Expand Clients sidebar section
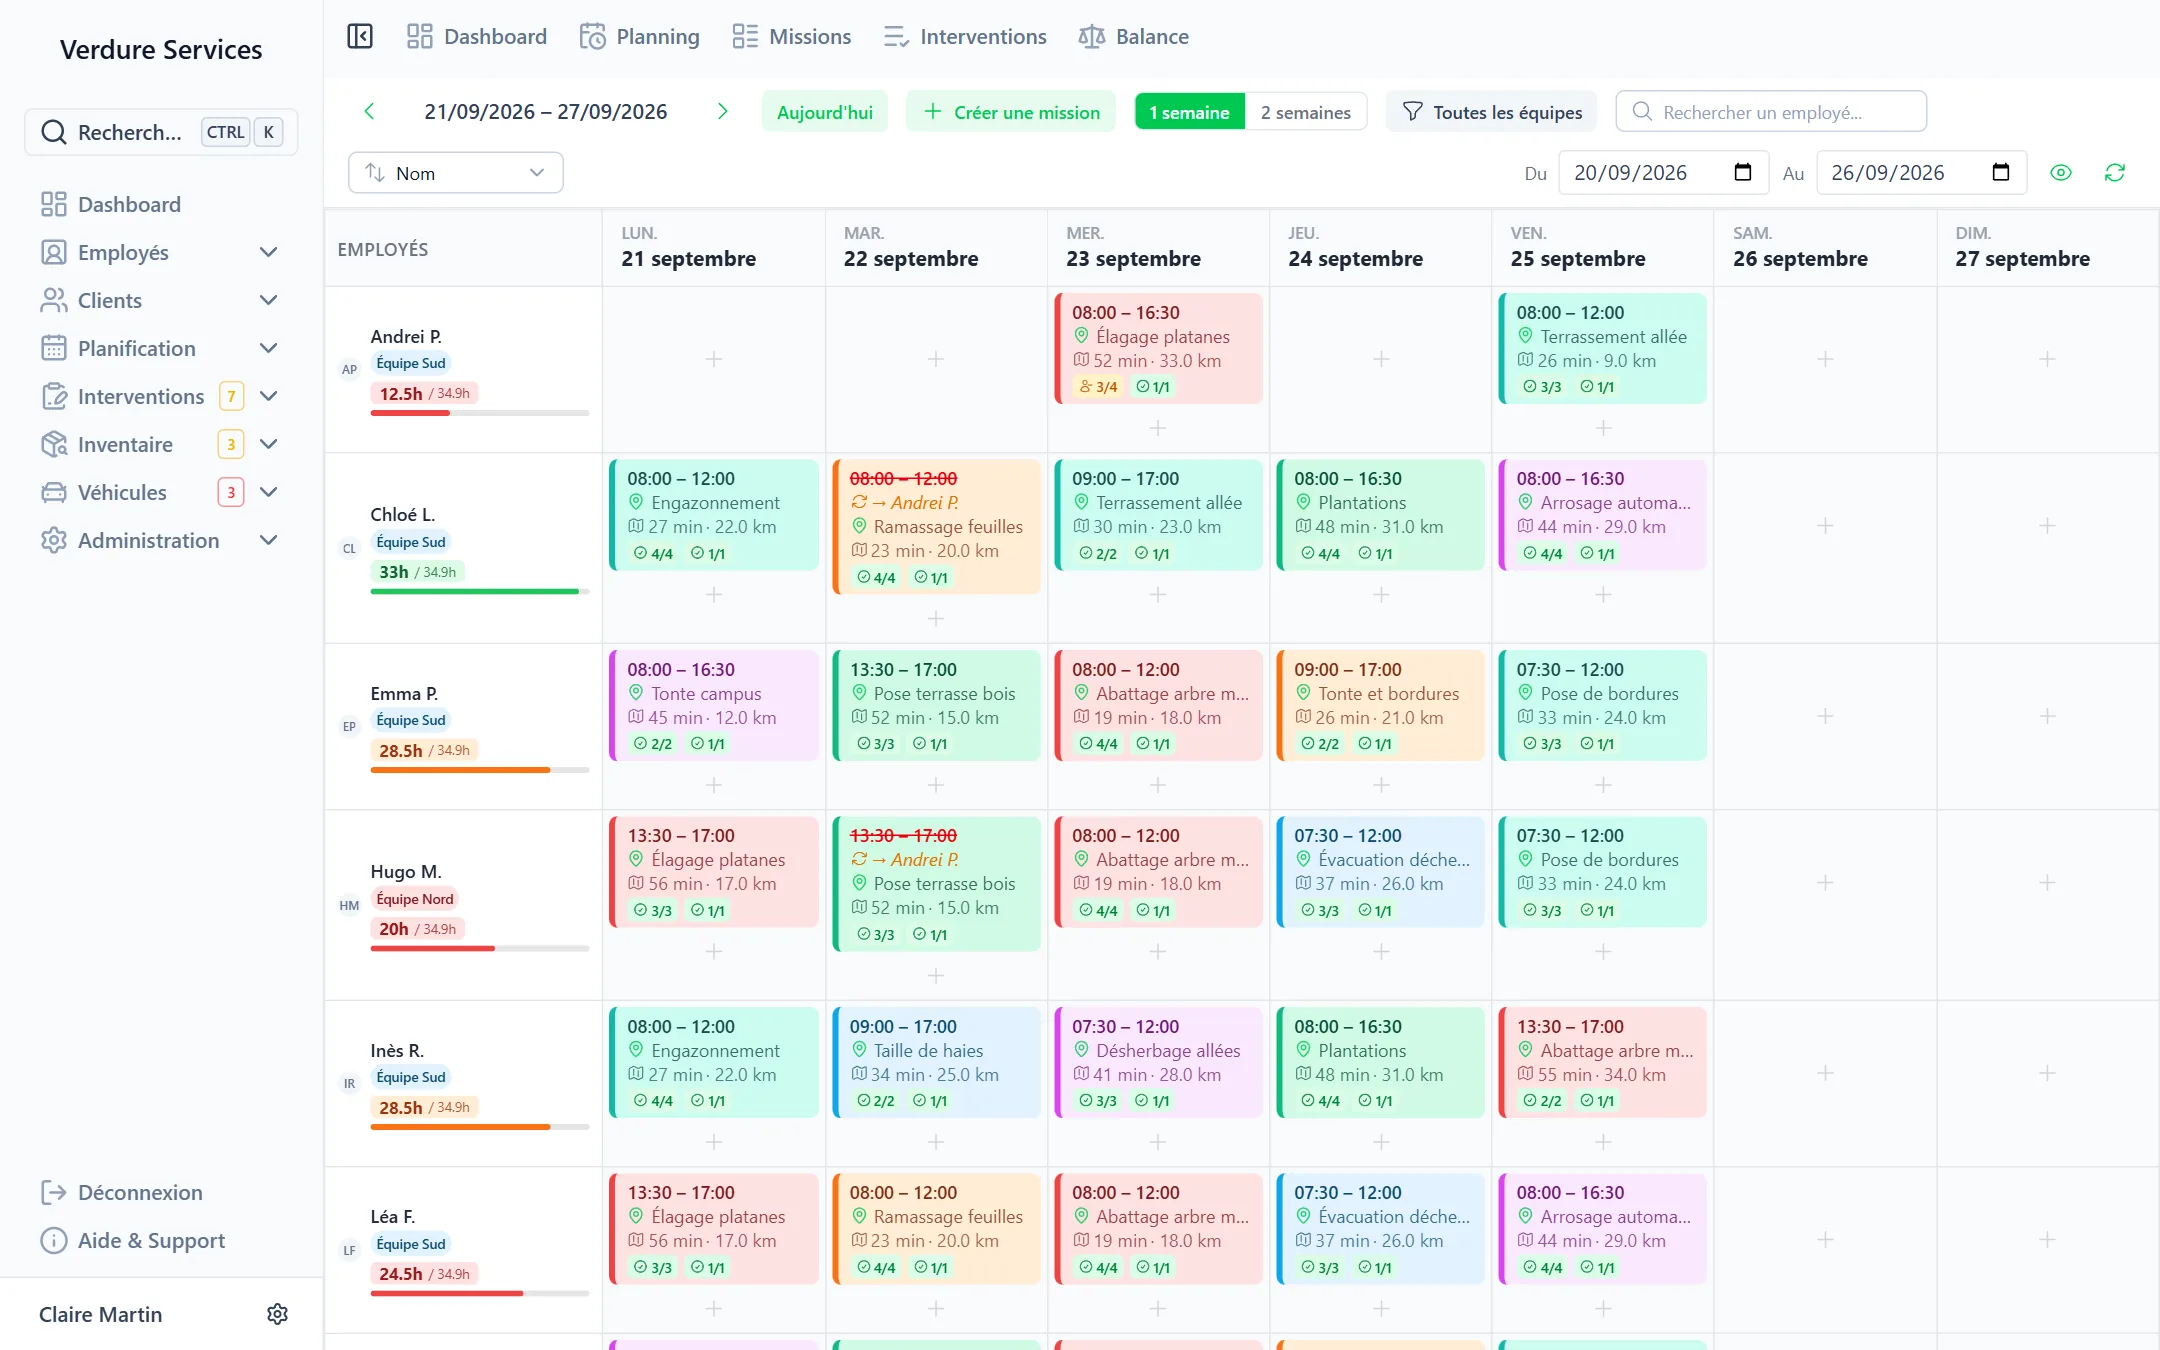This screenshot has width=2160, height=1350. point(268,300)
